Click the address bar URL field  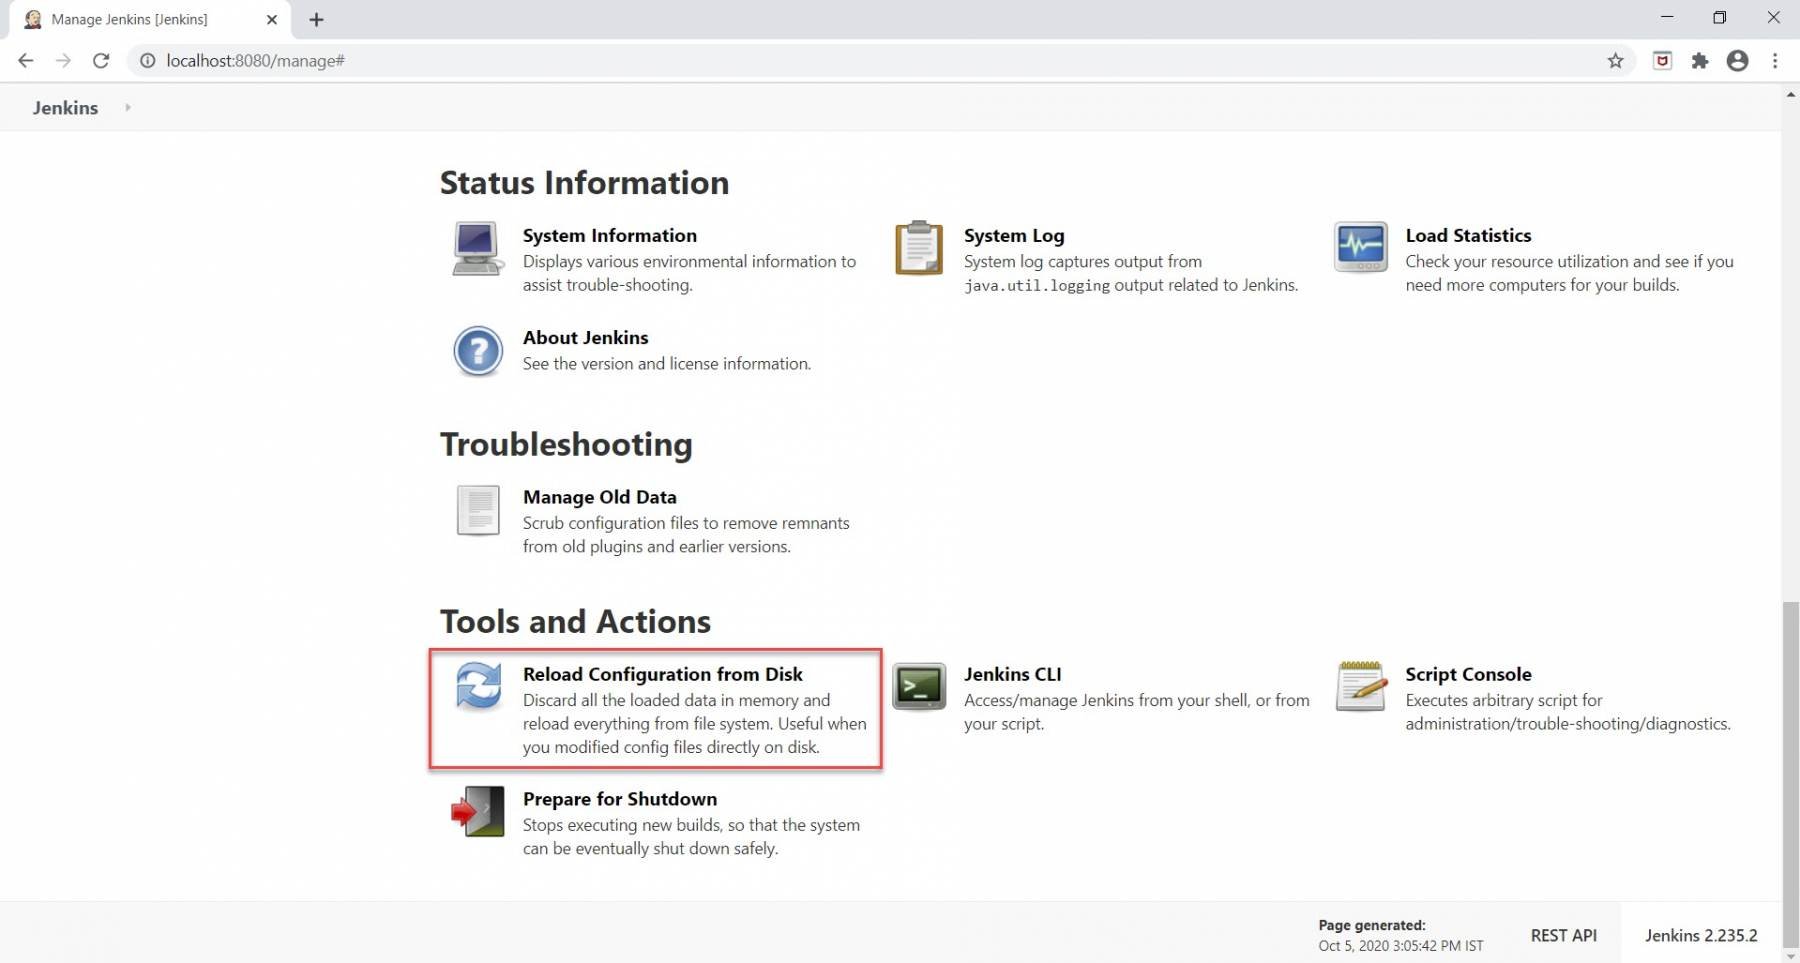coord(880,61)
